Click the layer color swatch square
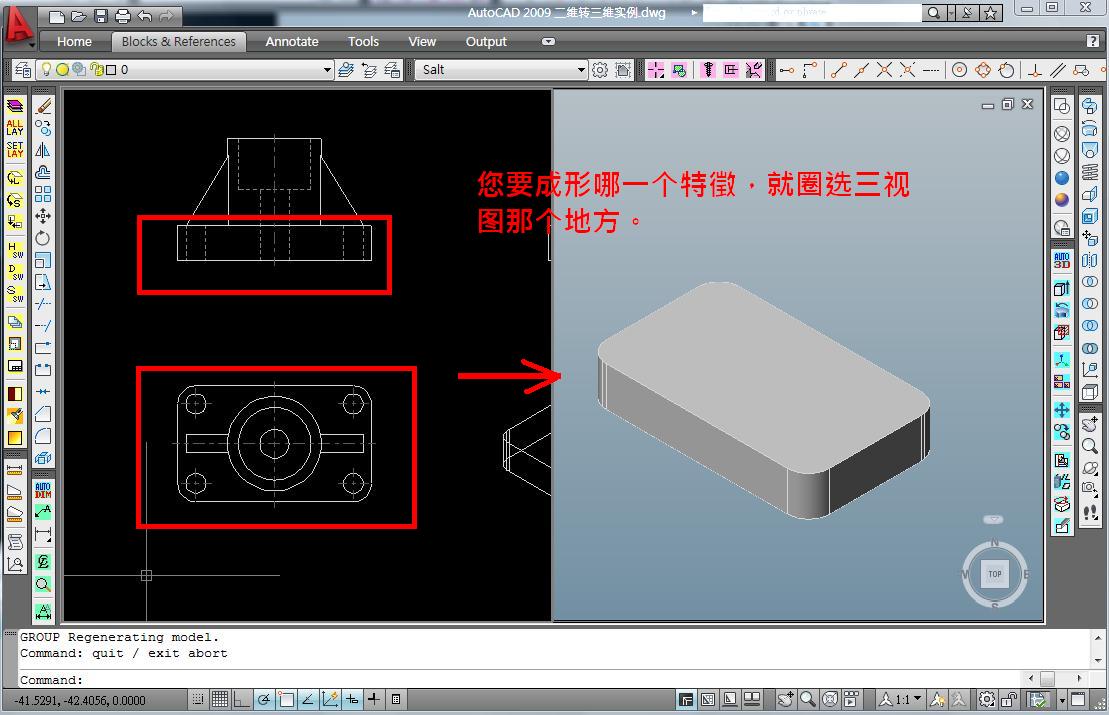 (x=111, y=69)
